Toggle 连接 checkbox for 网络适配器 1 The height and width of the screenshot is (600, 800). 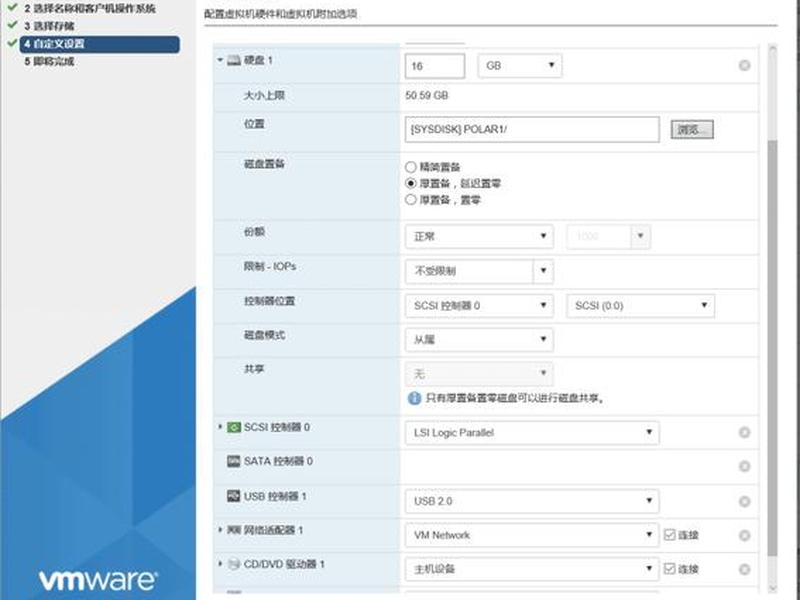(x=669, y=535)
